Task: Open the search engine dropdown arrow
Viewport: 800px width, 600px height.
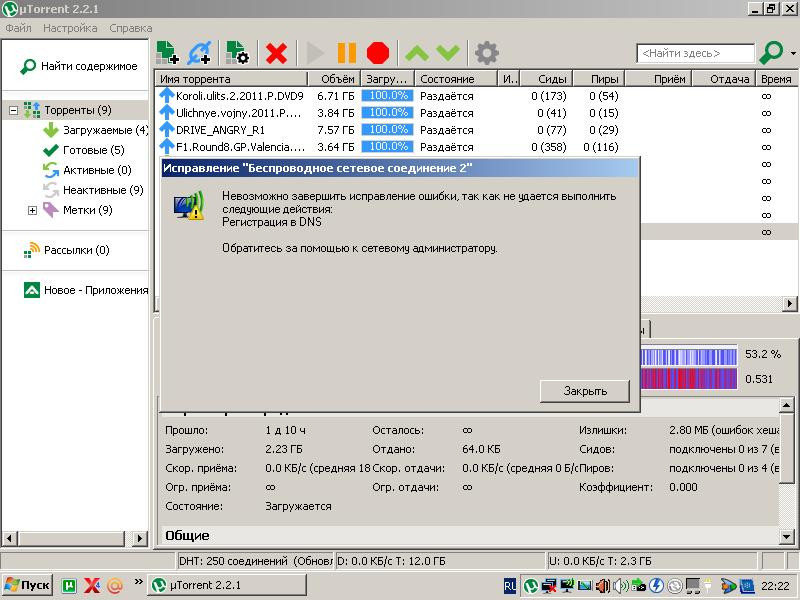Action: (x=793, y=53)
